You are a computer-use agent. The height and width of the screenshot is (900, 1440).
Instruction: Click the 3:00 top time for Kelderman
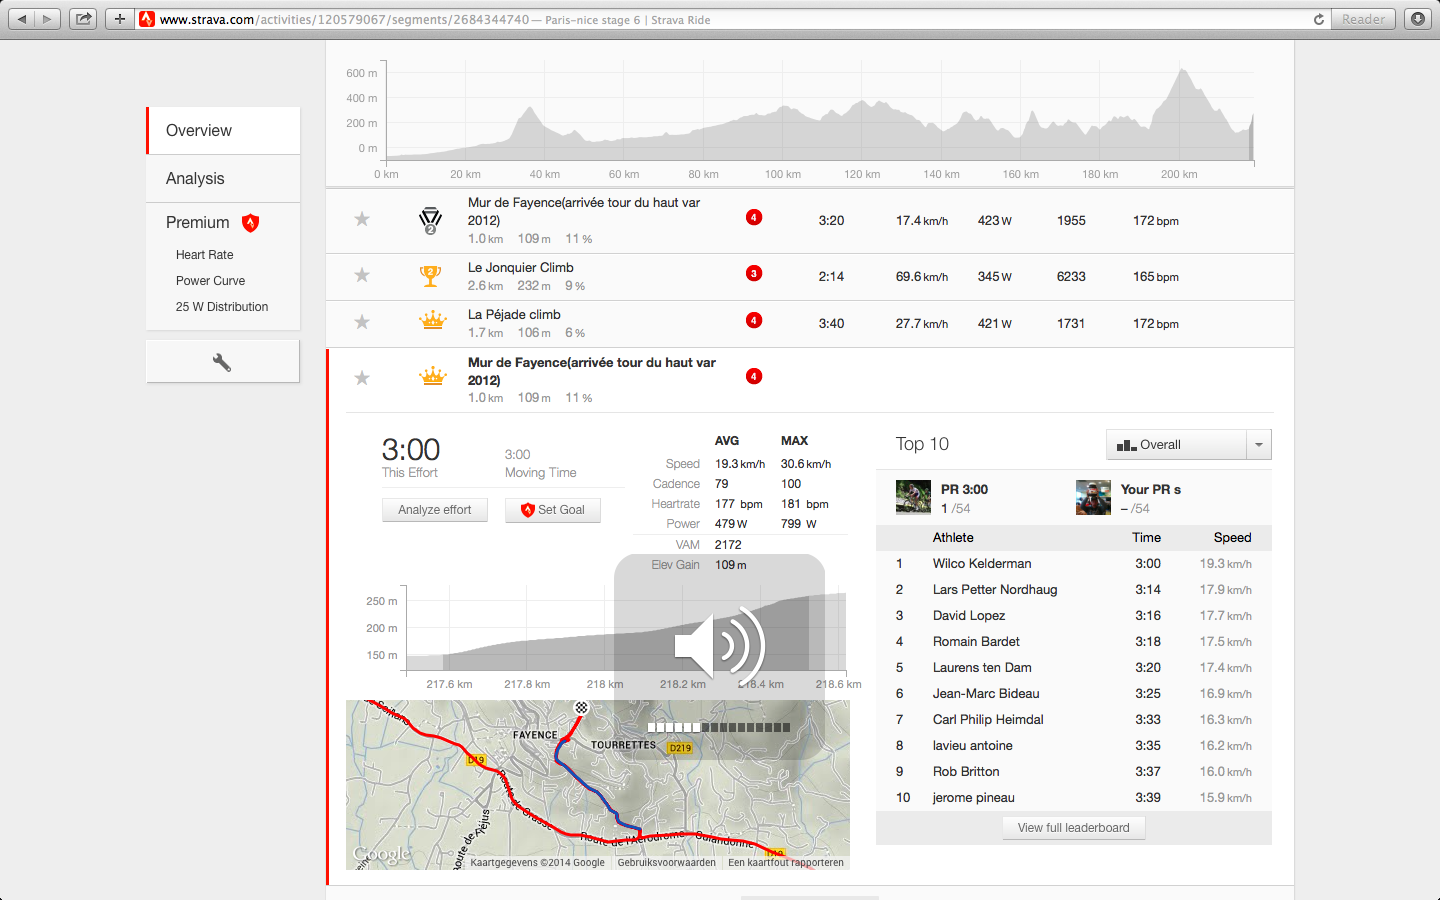1148,564
